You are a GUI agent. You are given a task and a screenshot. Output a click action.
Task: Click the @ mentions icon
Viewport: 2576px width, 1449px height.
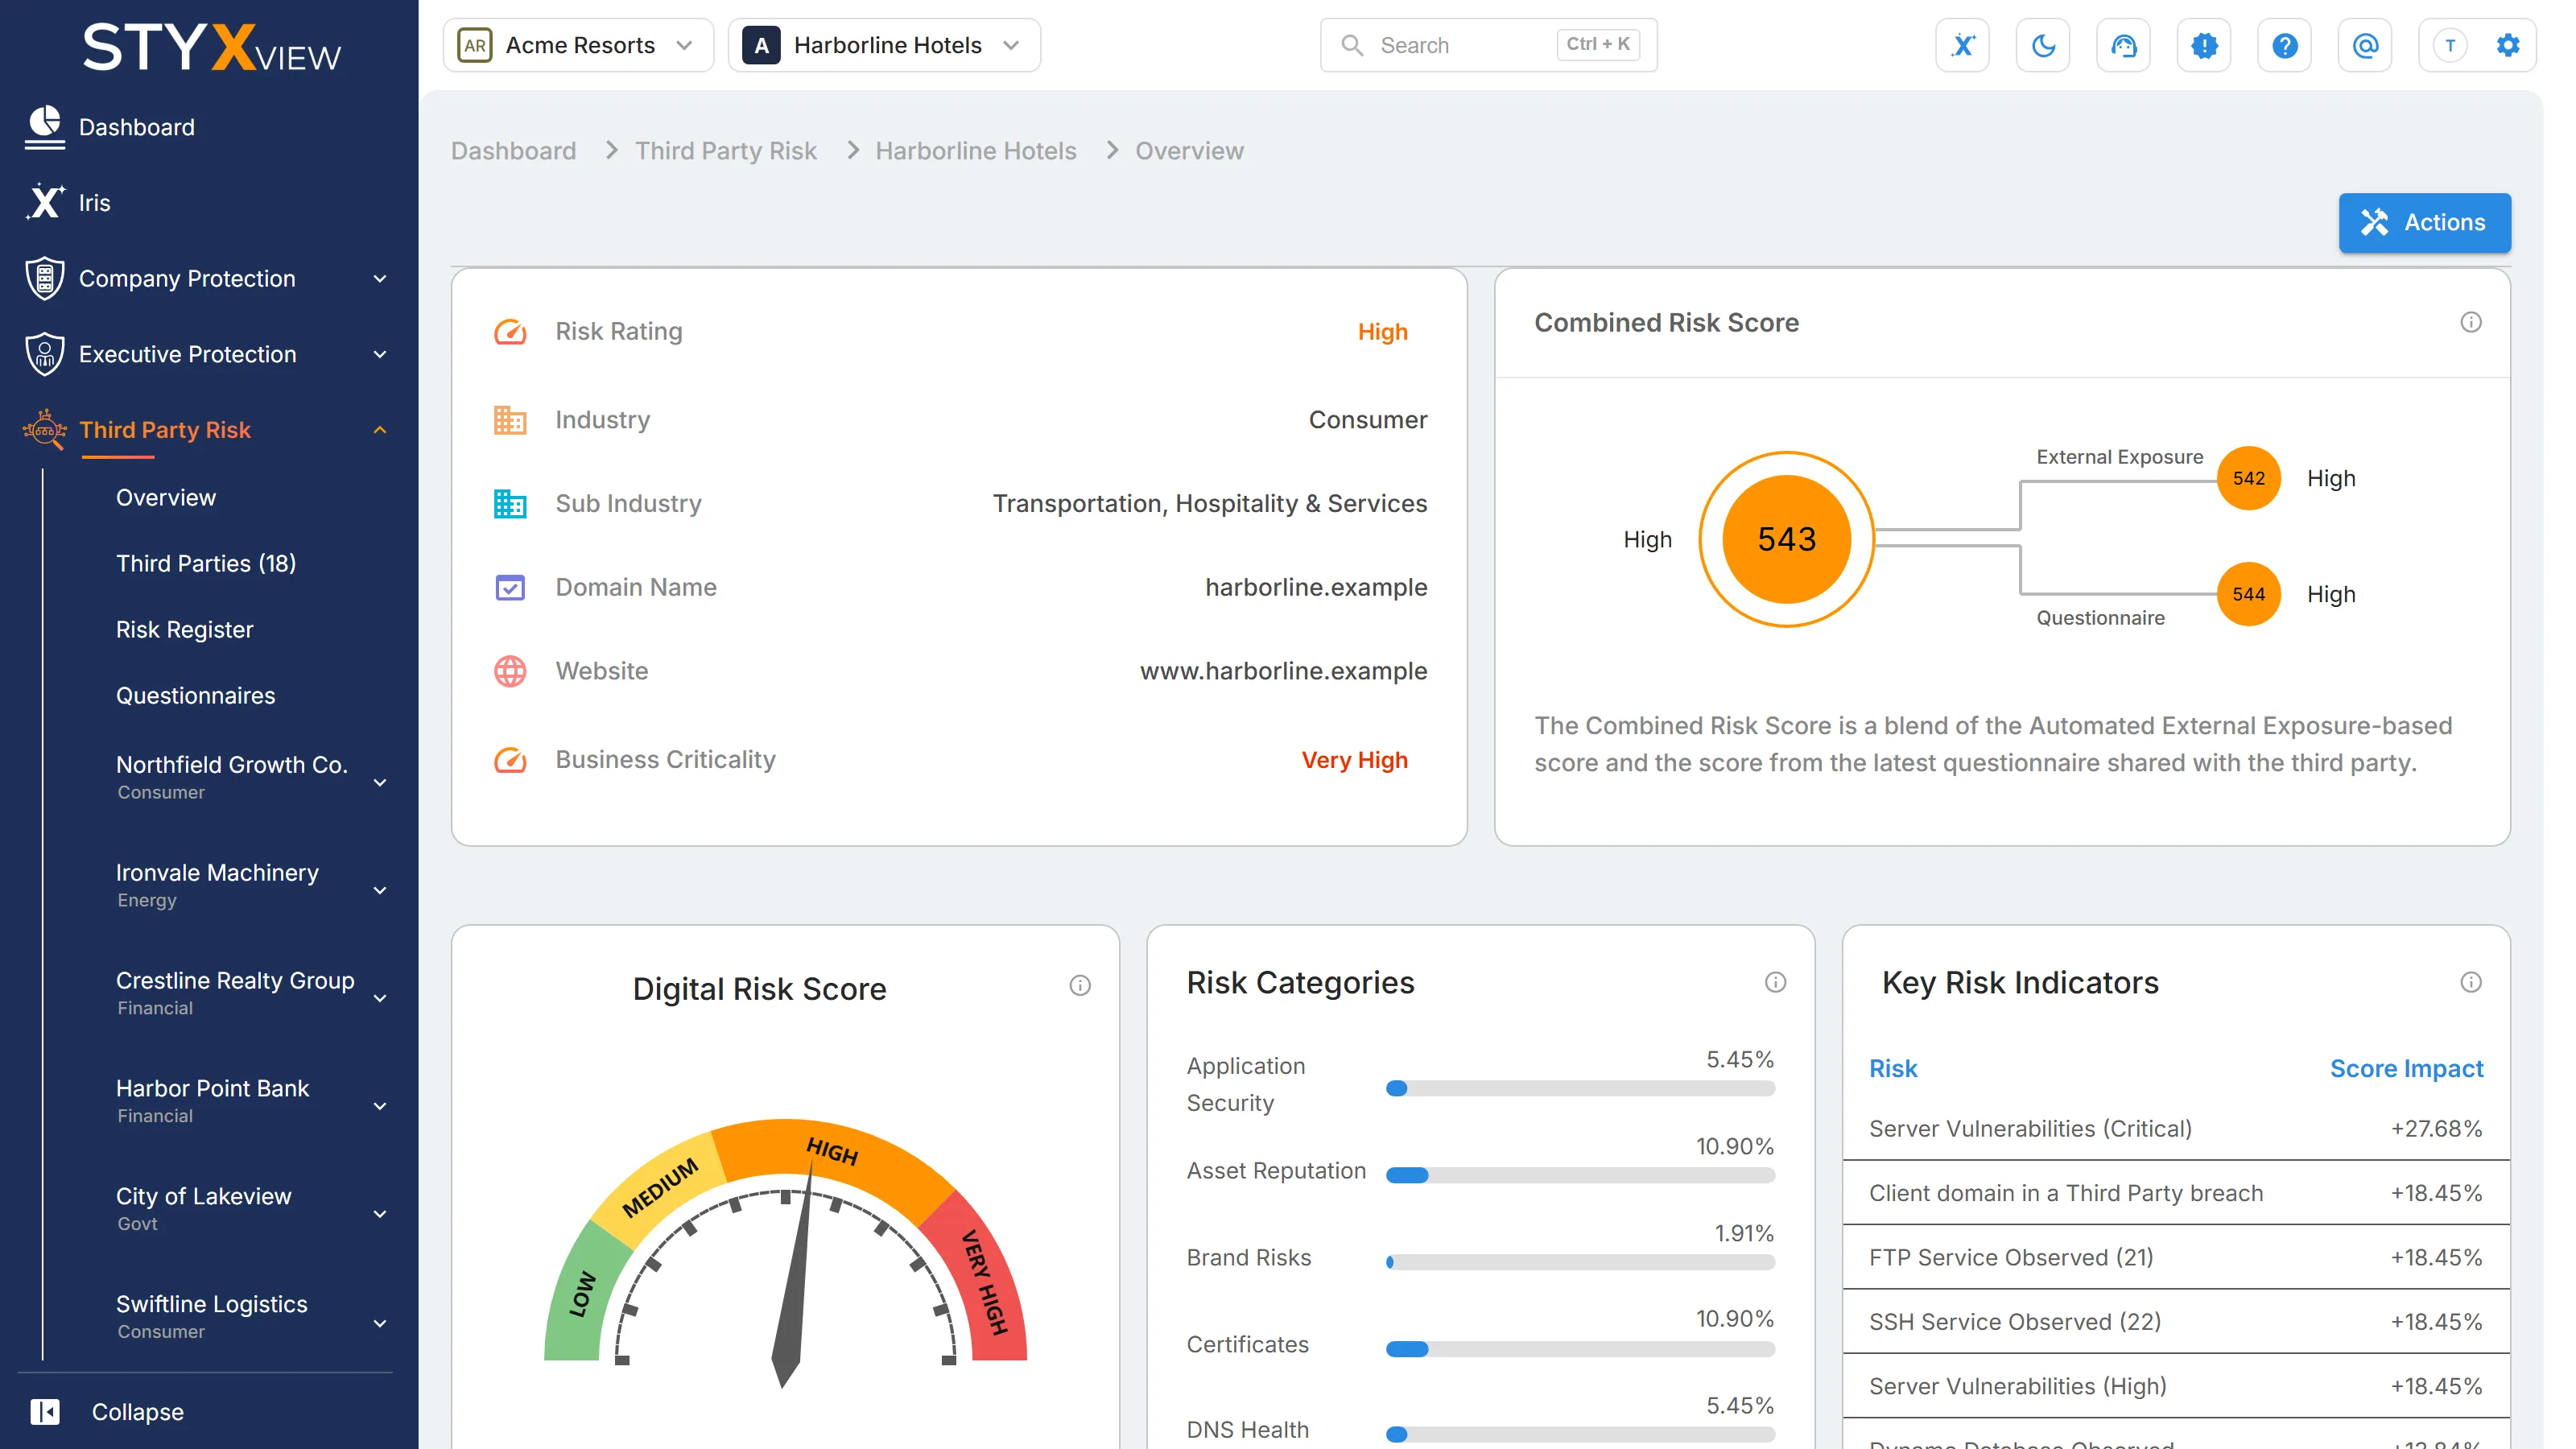[2365, 45]
